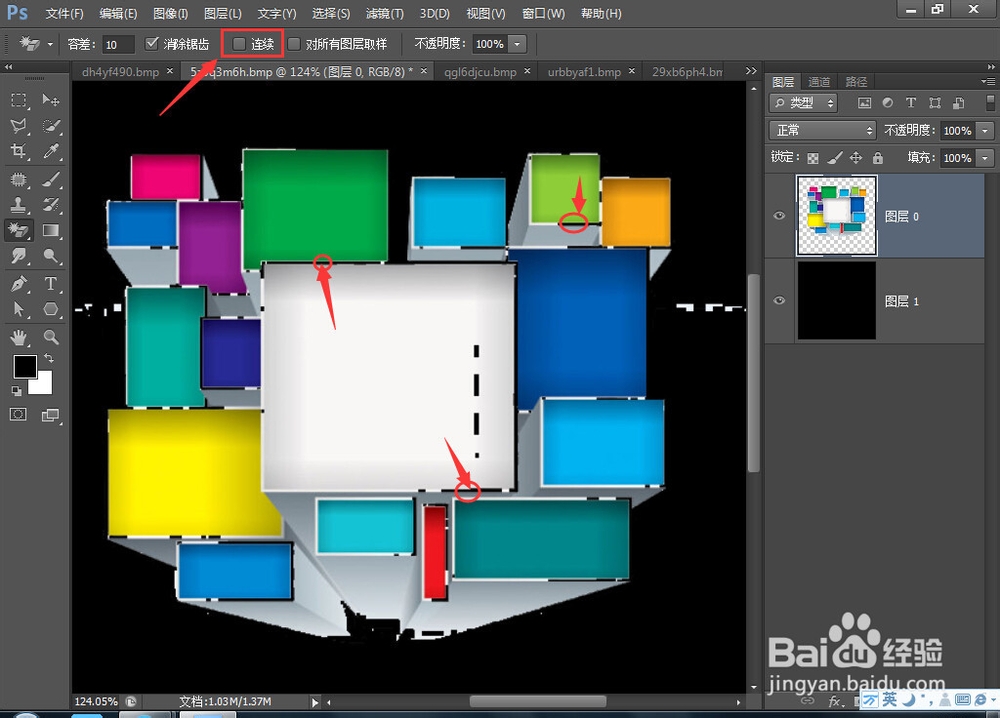The height and width of the screenshot is (718, 1000).
Task: Open the tool preset picker dropdown
Action: [x=50, y=44]
